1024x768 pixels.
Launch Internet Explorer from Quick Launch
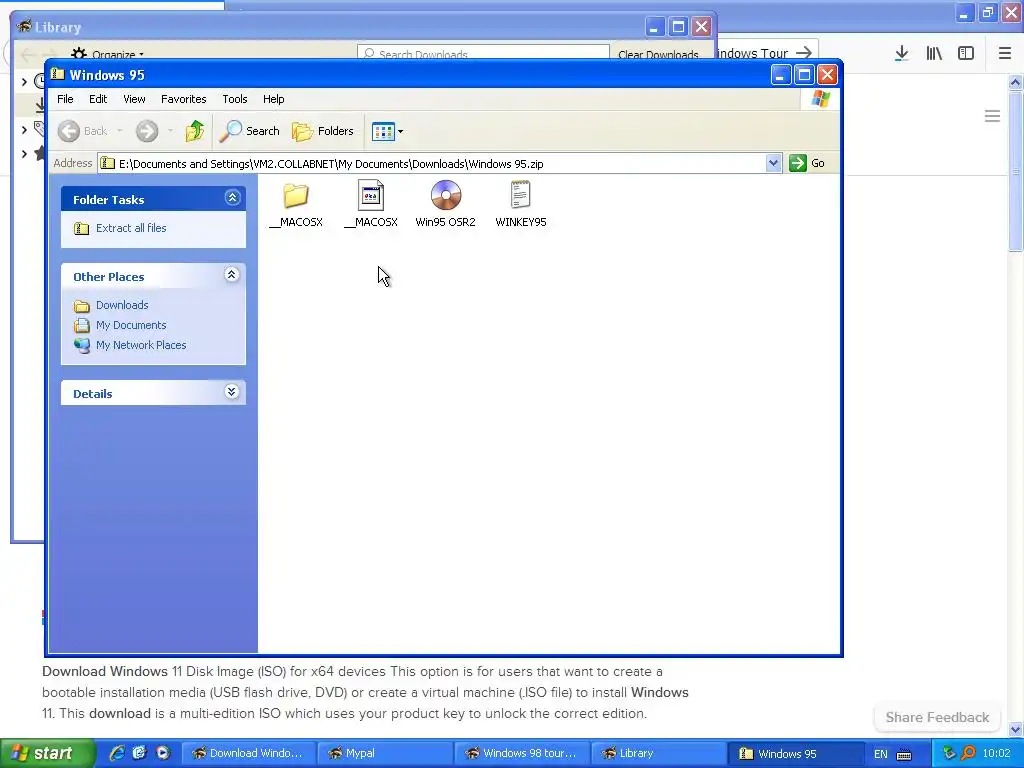[x=117, y=753]
